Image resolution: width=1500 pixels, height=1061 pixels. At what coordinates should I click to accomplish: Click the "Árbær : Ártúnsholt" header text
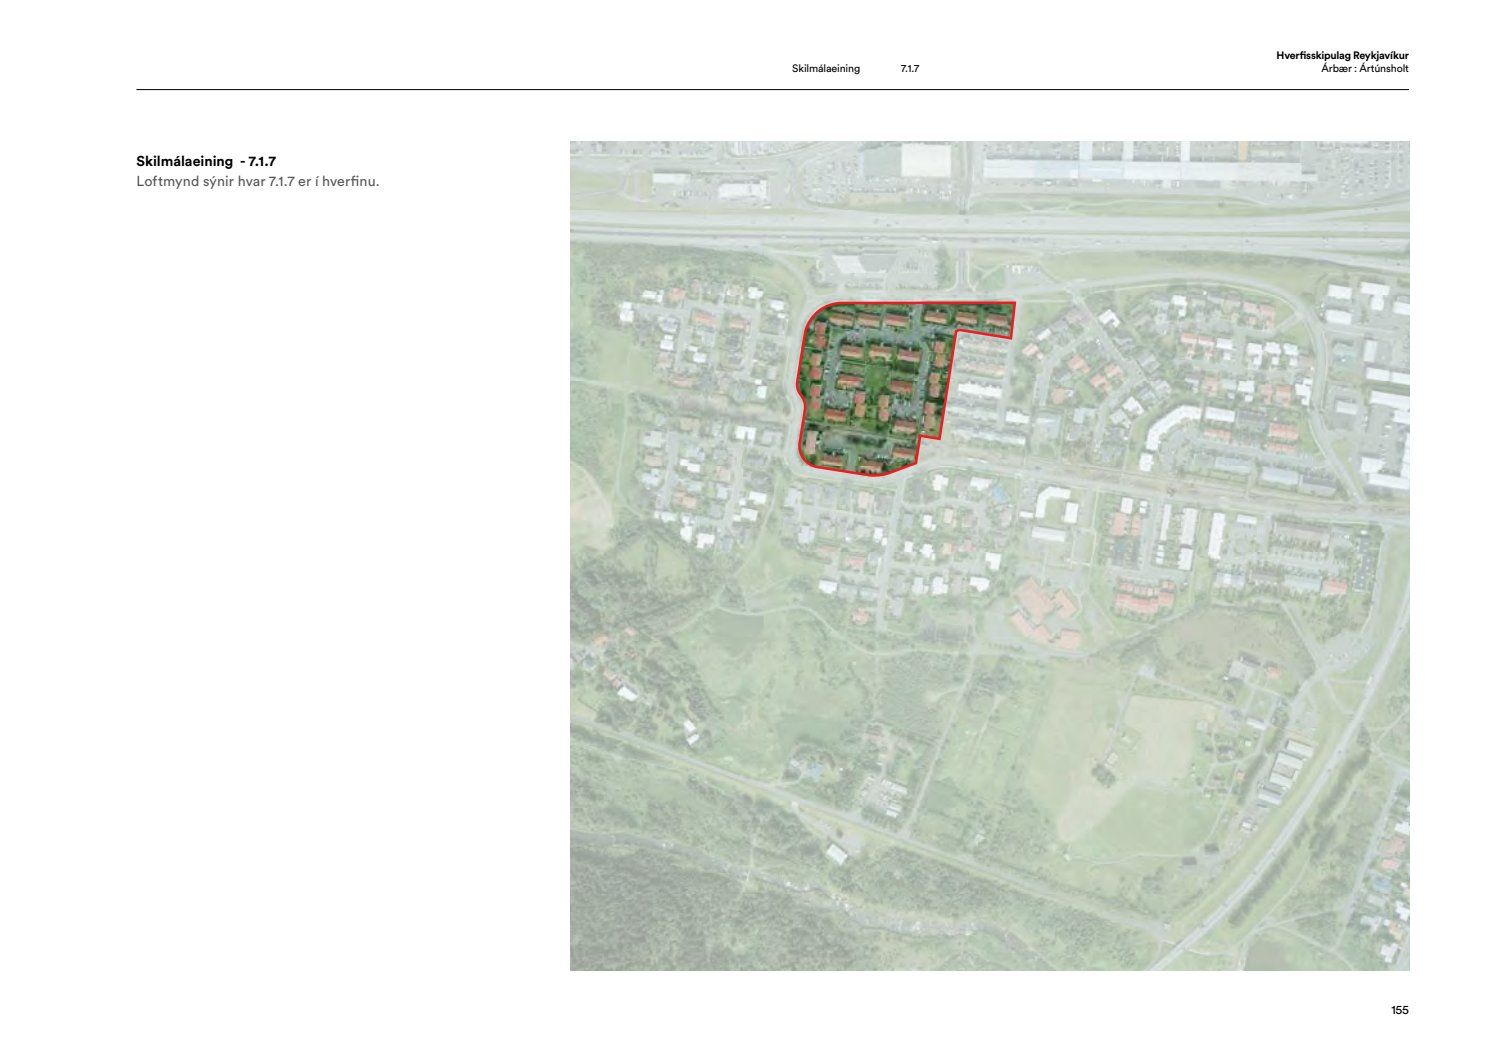point(1364,69)
